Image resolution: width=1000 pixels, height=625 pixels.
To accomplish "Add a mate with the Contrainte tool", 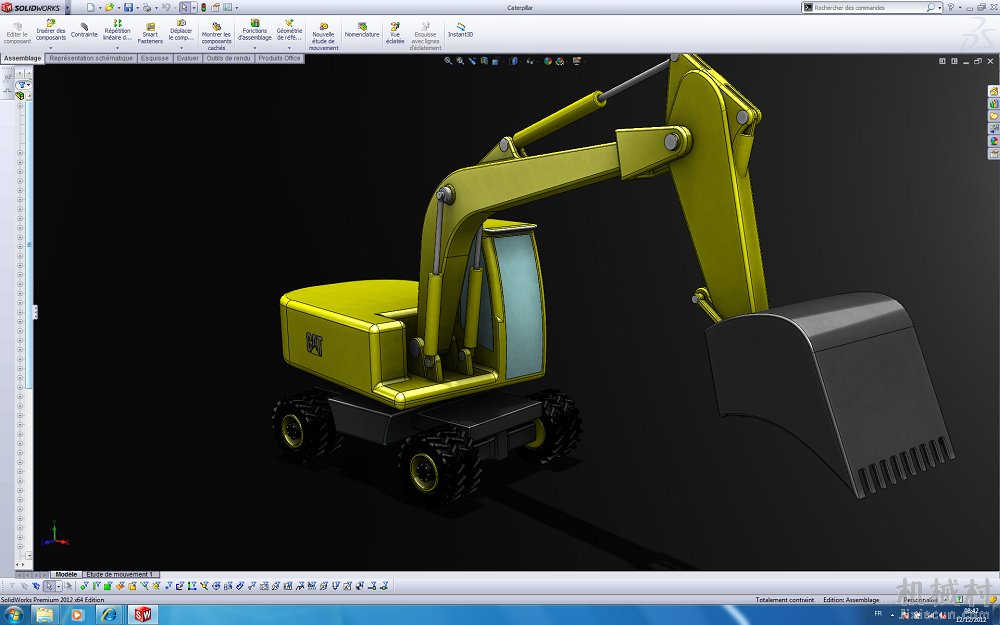I will point(84,30).
